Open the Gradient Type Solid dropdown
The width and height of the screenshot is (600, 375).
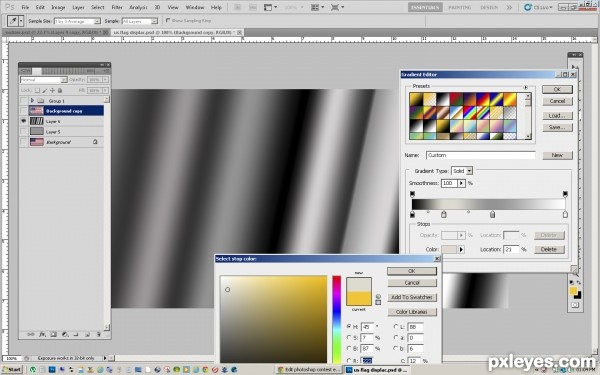point(462,171)
